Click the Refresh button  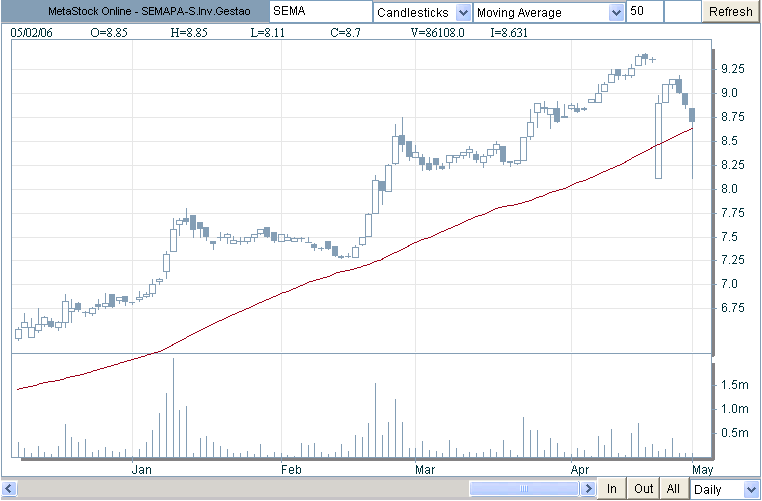click(x=730, y=12)
